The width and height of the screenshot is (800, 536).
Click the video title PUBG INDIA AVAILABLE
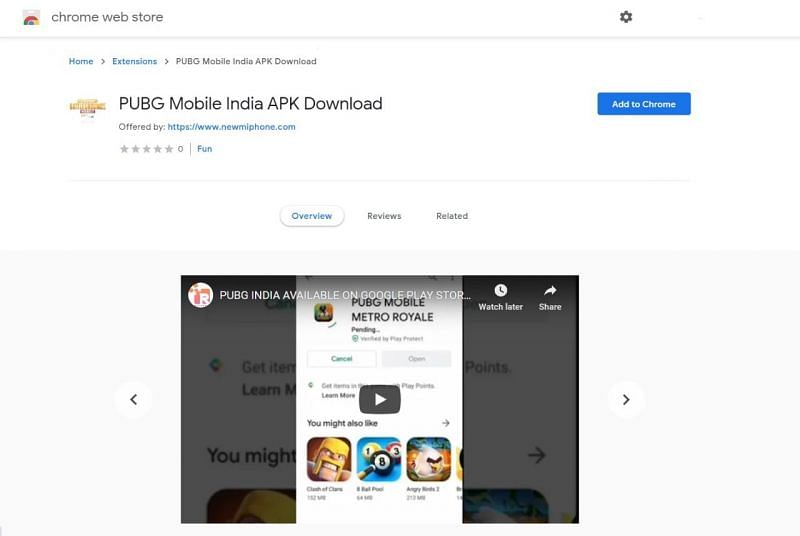point(345,295)
